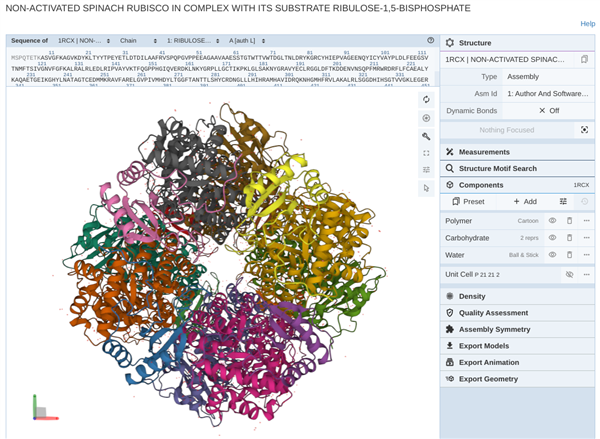This screenshot has height=439, width=600.
Task: Toggle Polymer visibility eye
Action: [x=552, y=221]
